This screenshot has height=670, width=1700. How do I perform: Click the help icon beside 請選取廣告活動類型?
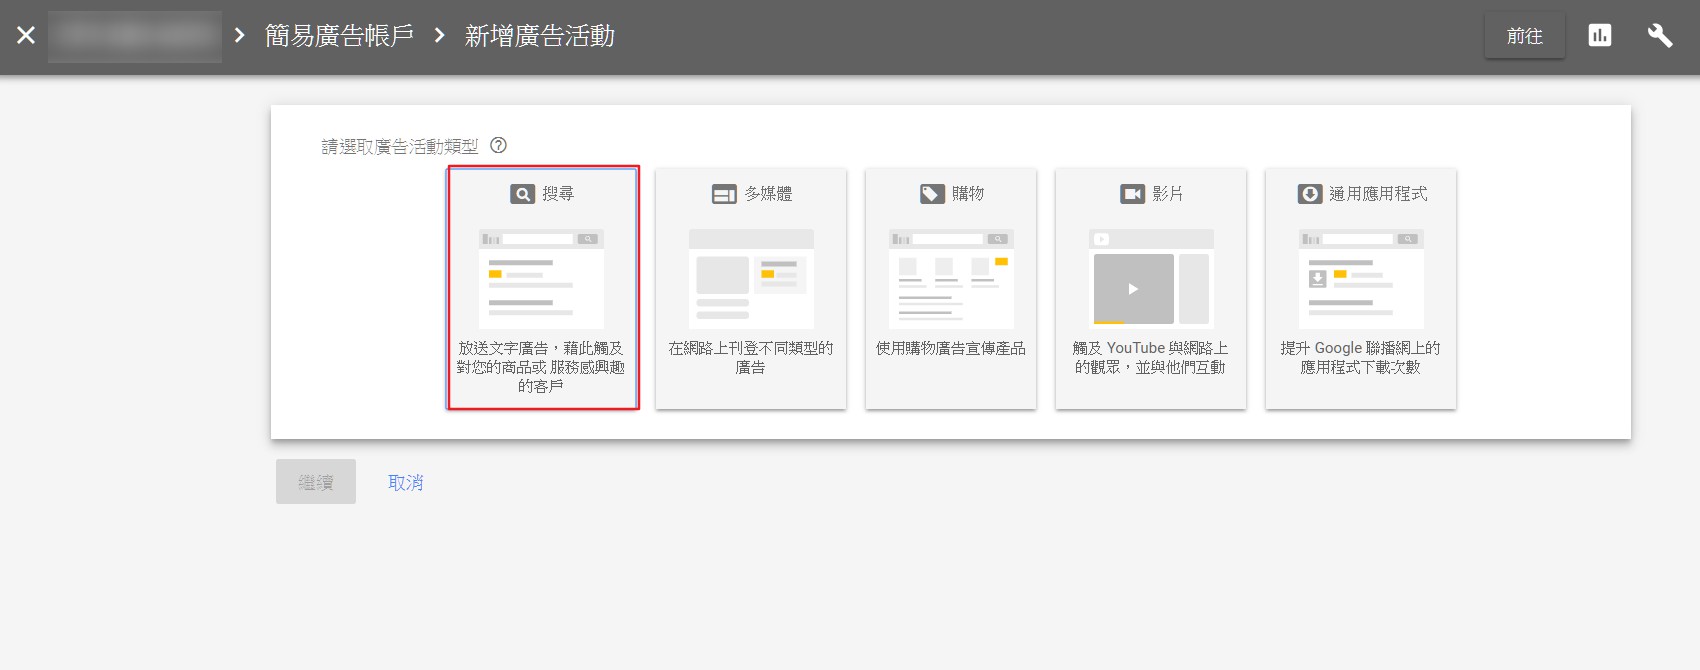498,145
